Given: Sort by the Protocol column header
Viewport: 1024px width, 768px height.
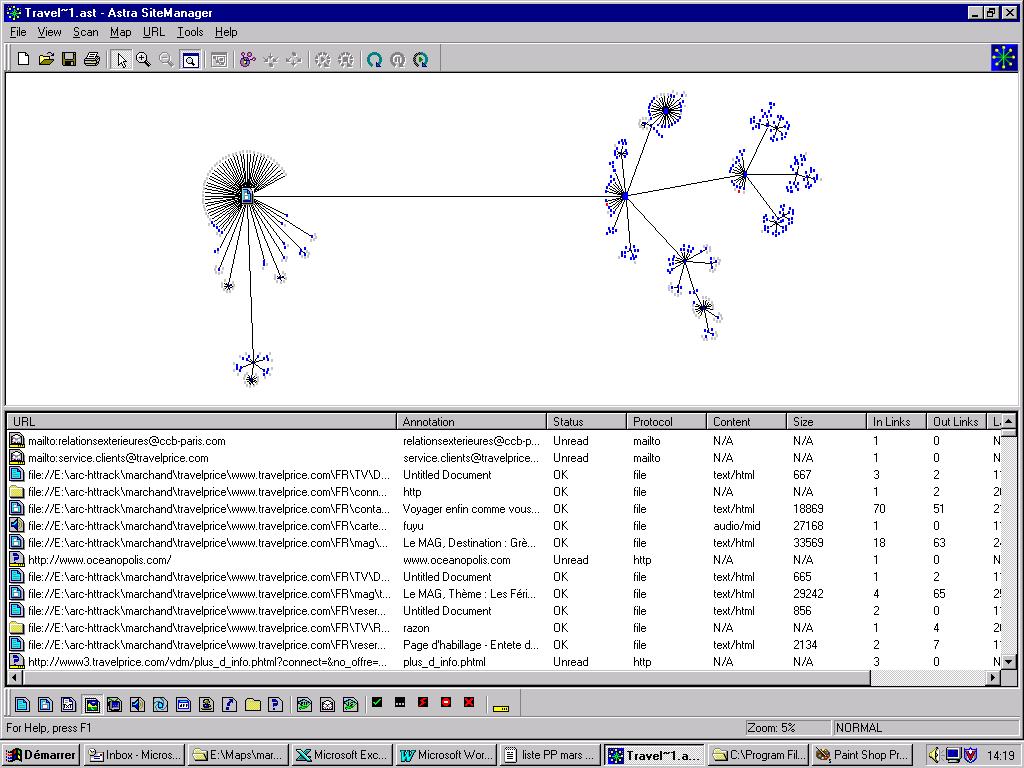Looking at the screenshot, I should 666,422.
